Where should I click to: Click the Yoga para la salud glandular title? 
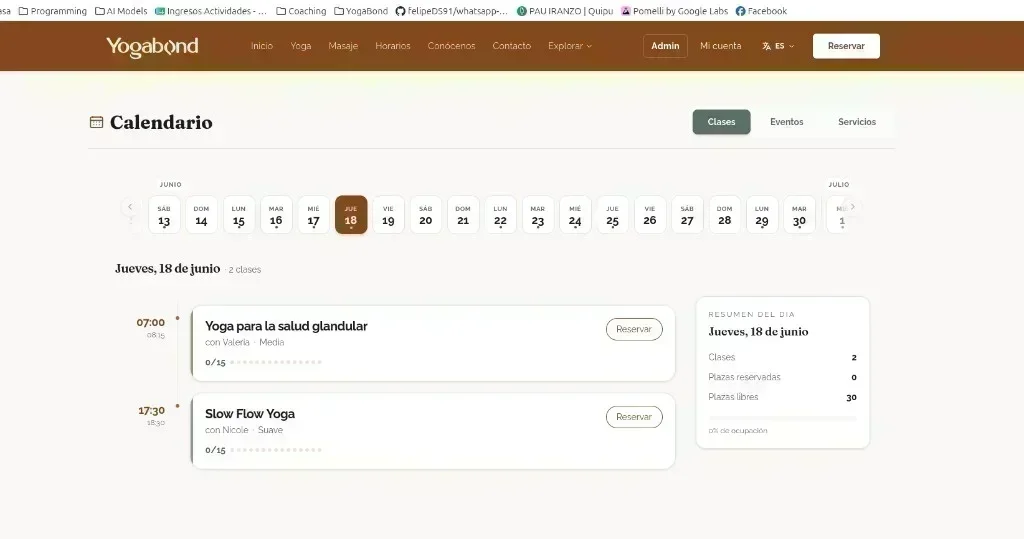click(x=286, y=326)
